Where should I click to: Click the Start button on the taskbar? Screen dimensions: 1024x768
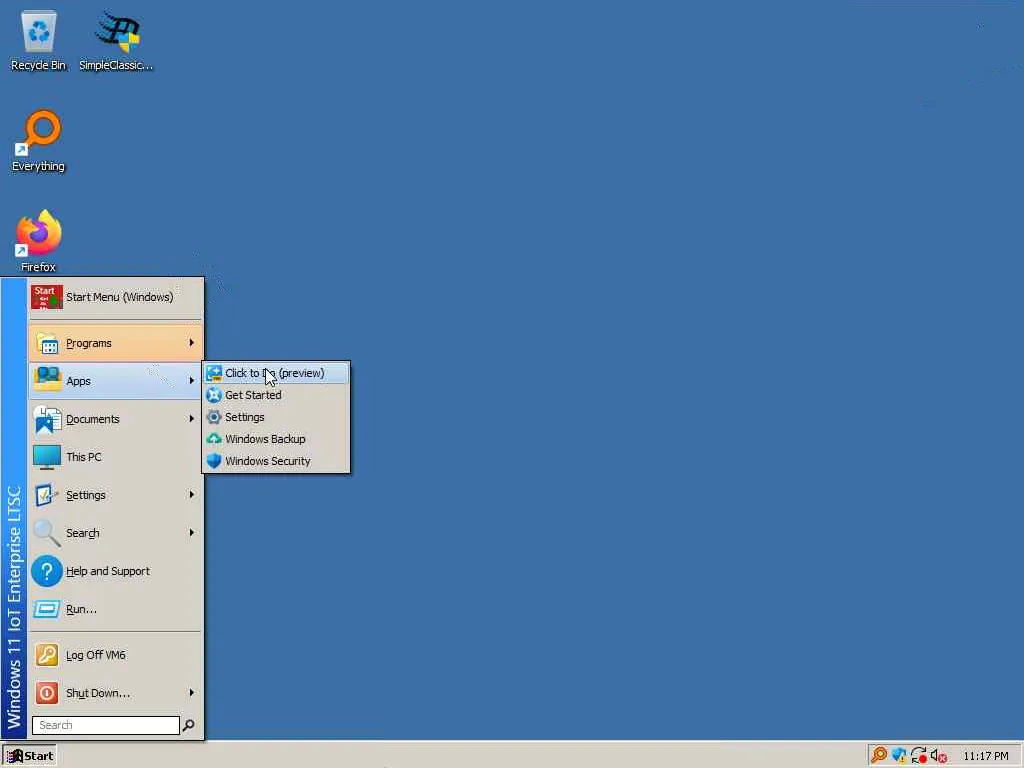click(x=29, y=756)
